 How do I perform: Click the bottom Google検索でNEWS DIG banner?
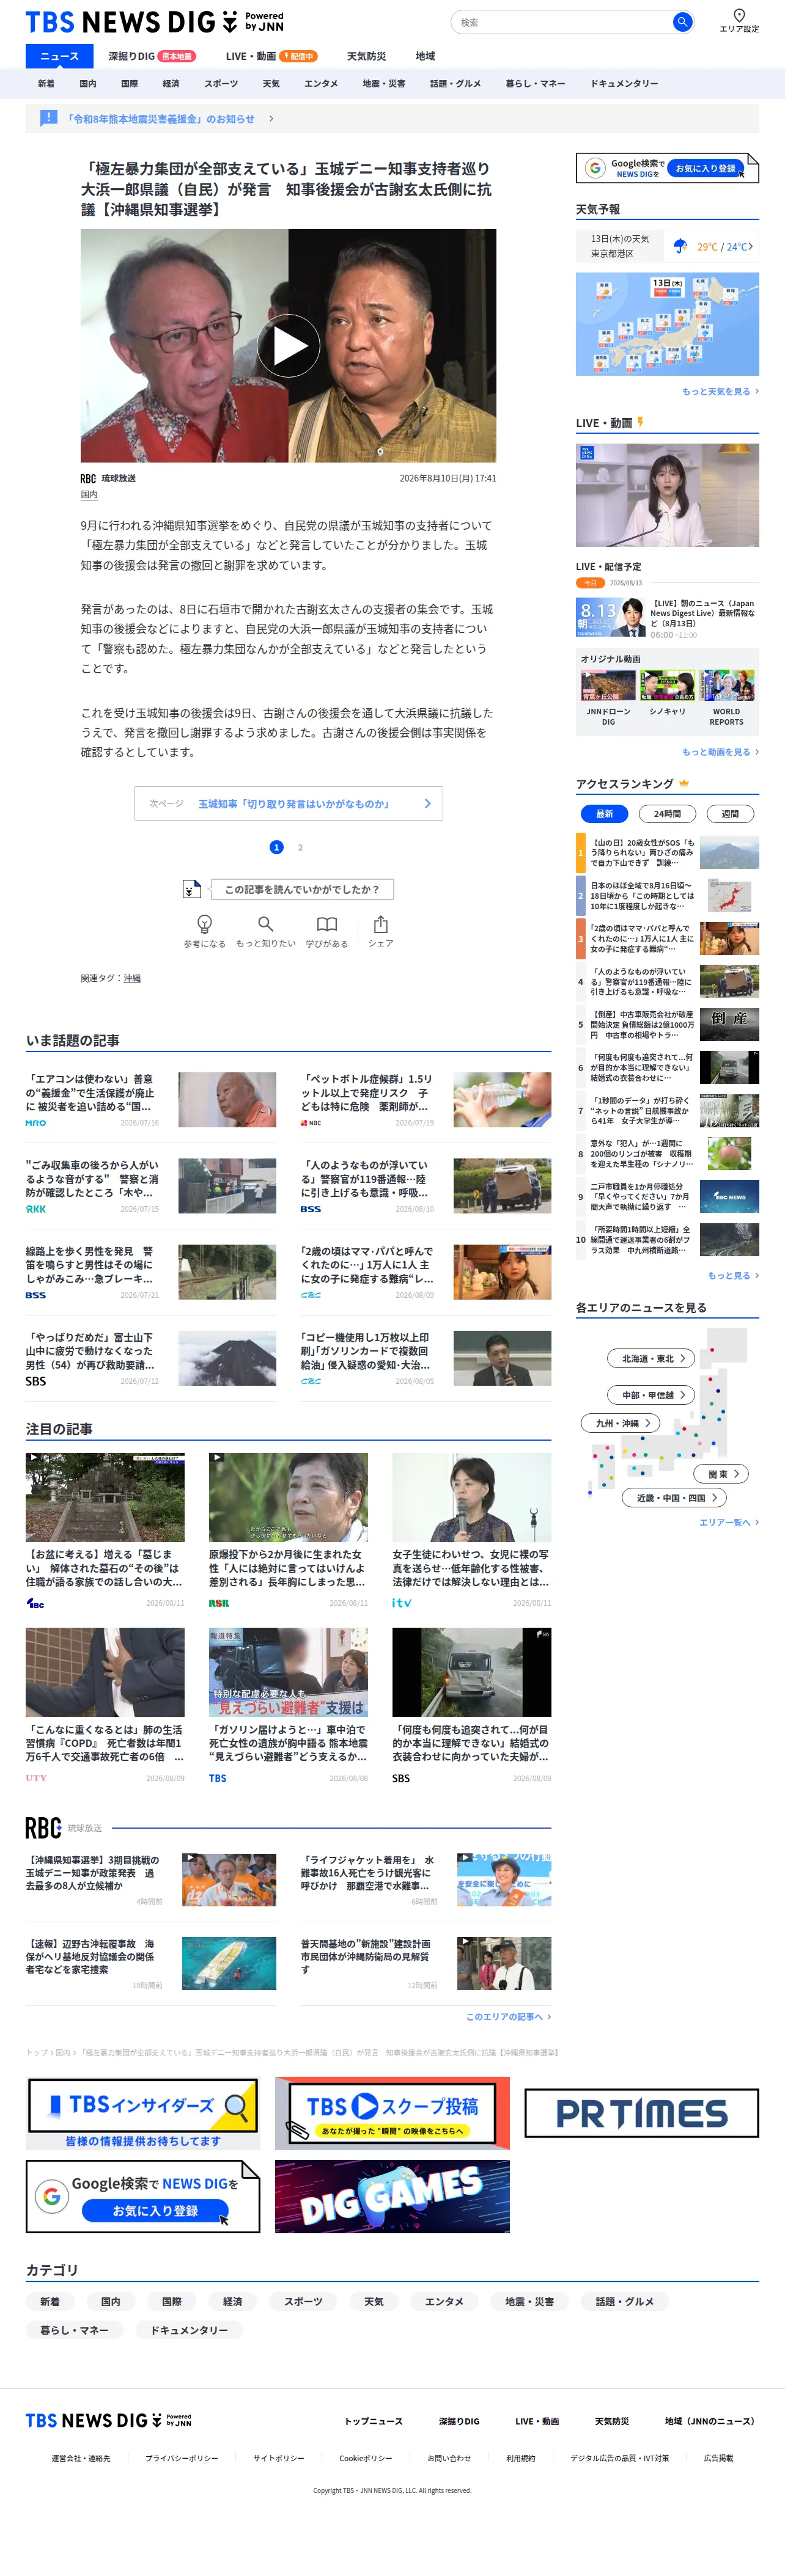pyautogui.click(x=143, y=2197)
